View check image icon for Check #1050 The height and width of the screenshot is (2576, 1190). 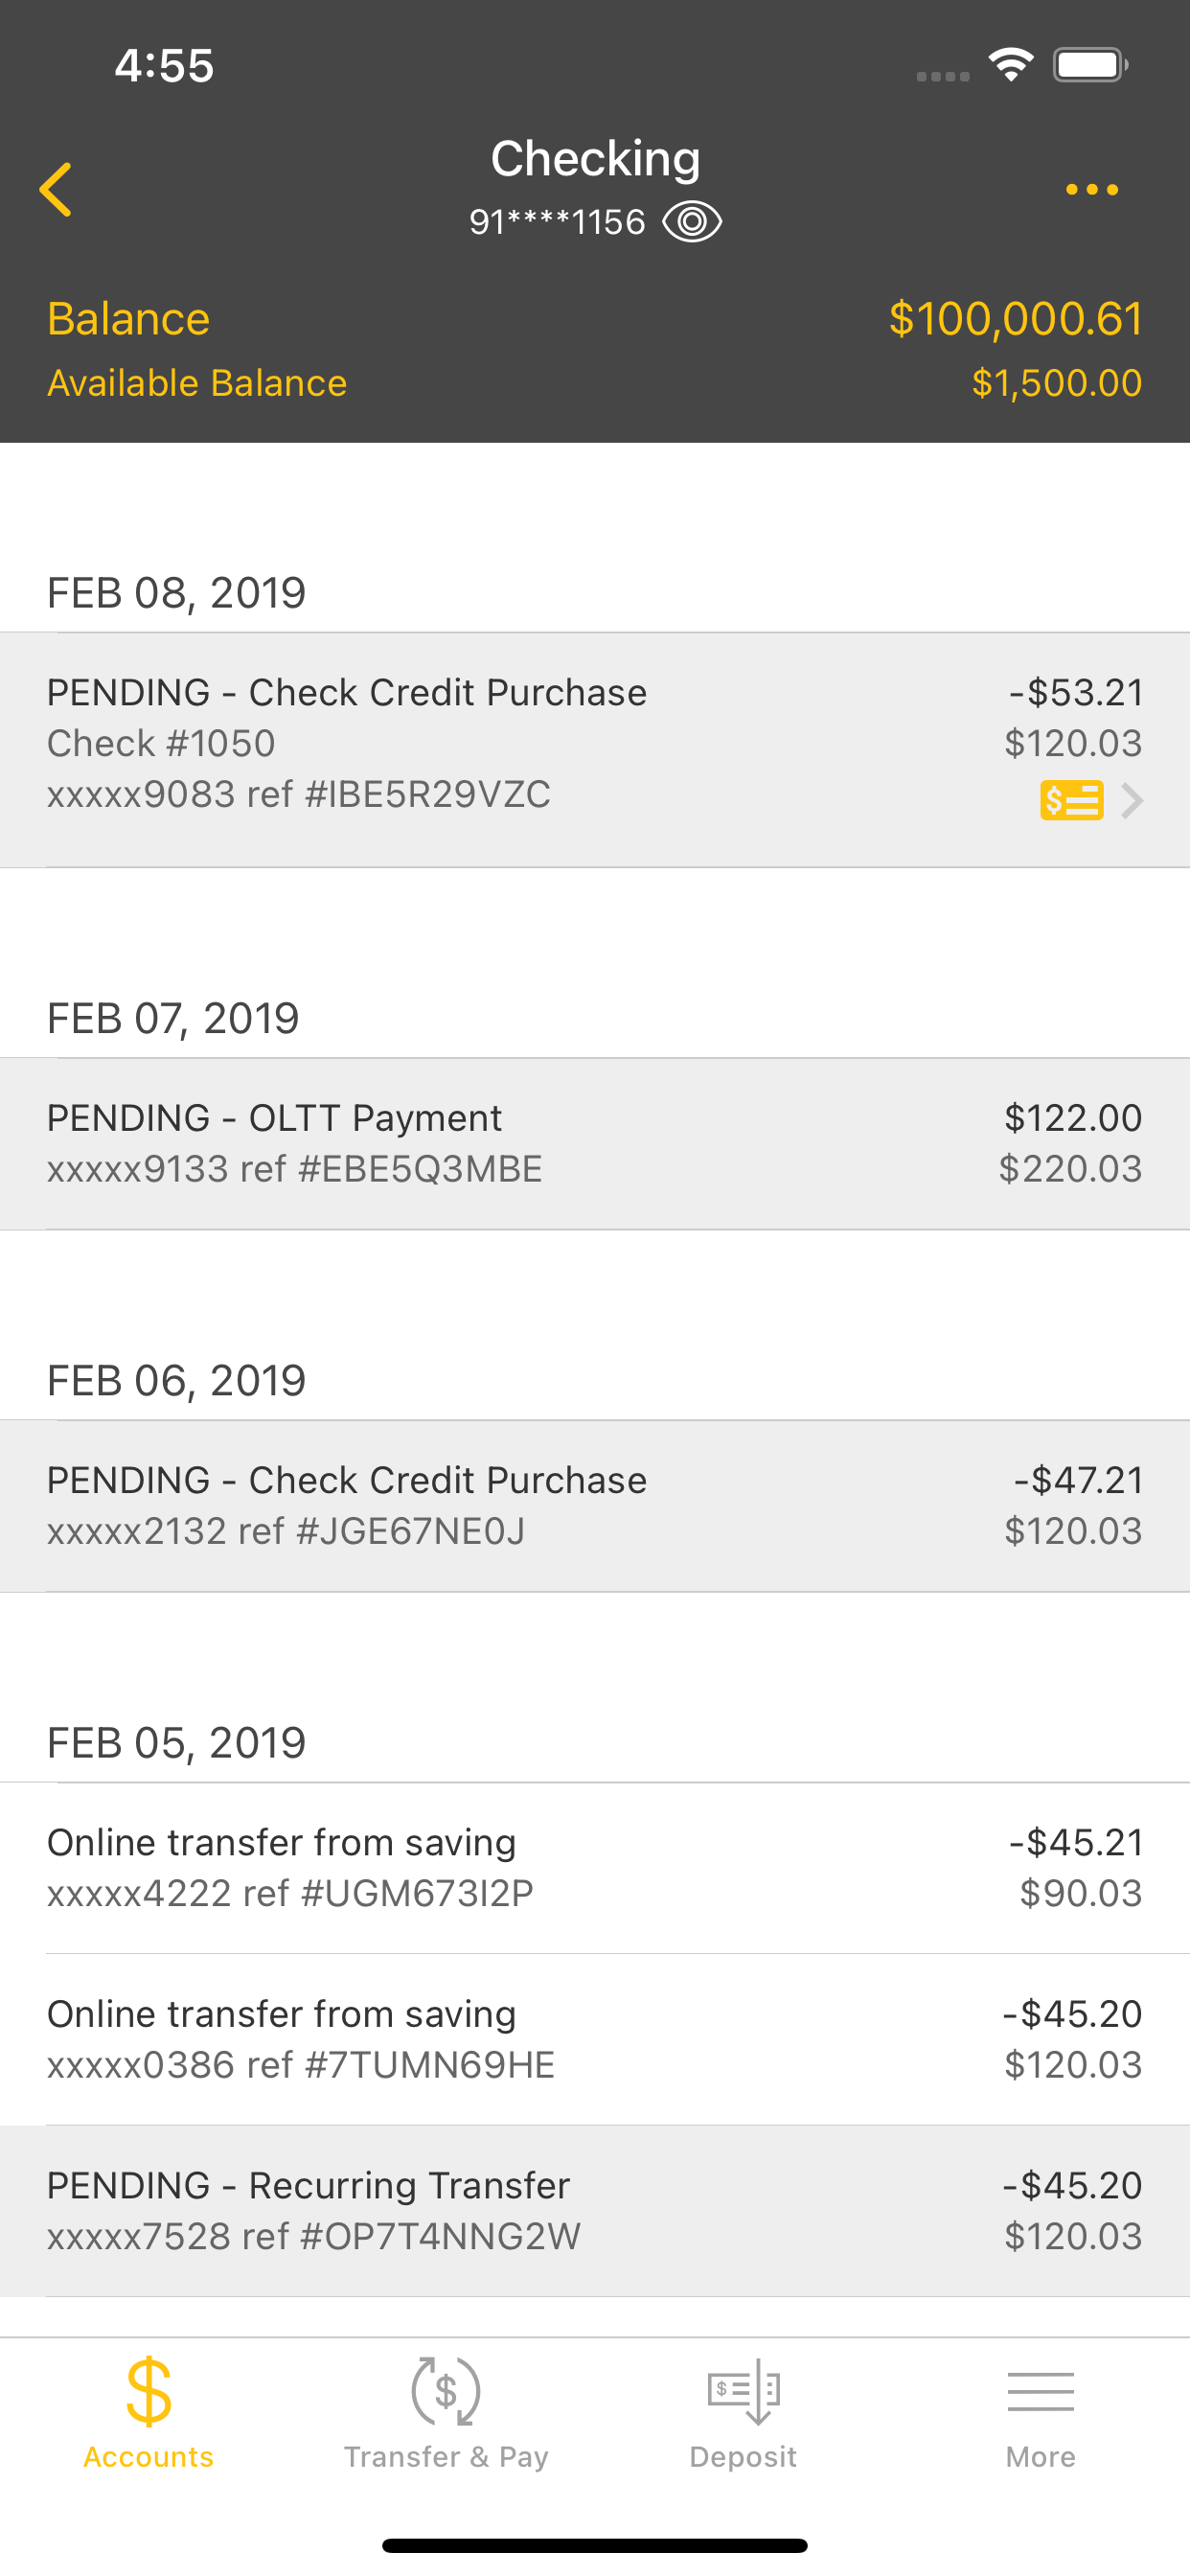click(x=1071, y=800)
